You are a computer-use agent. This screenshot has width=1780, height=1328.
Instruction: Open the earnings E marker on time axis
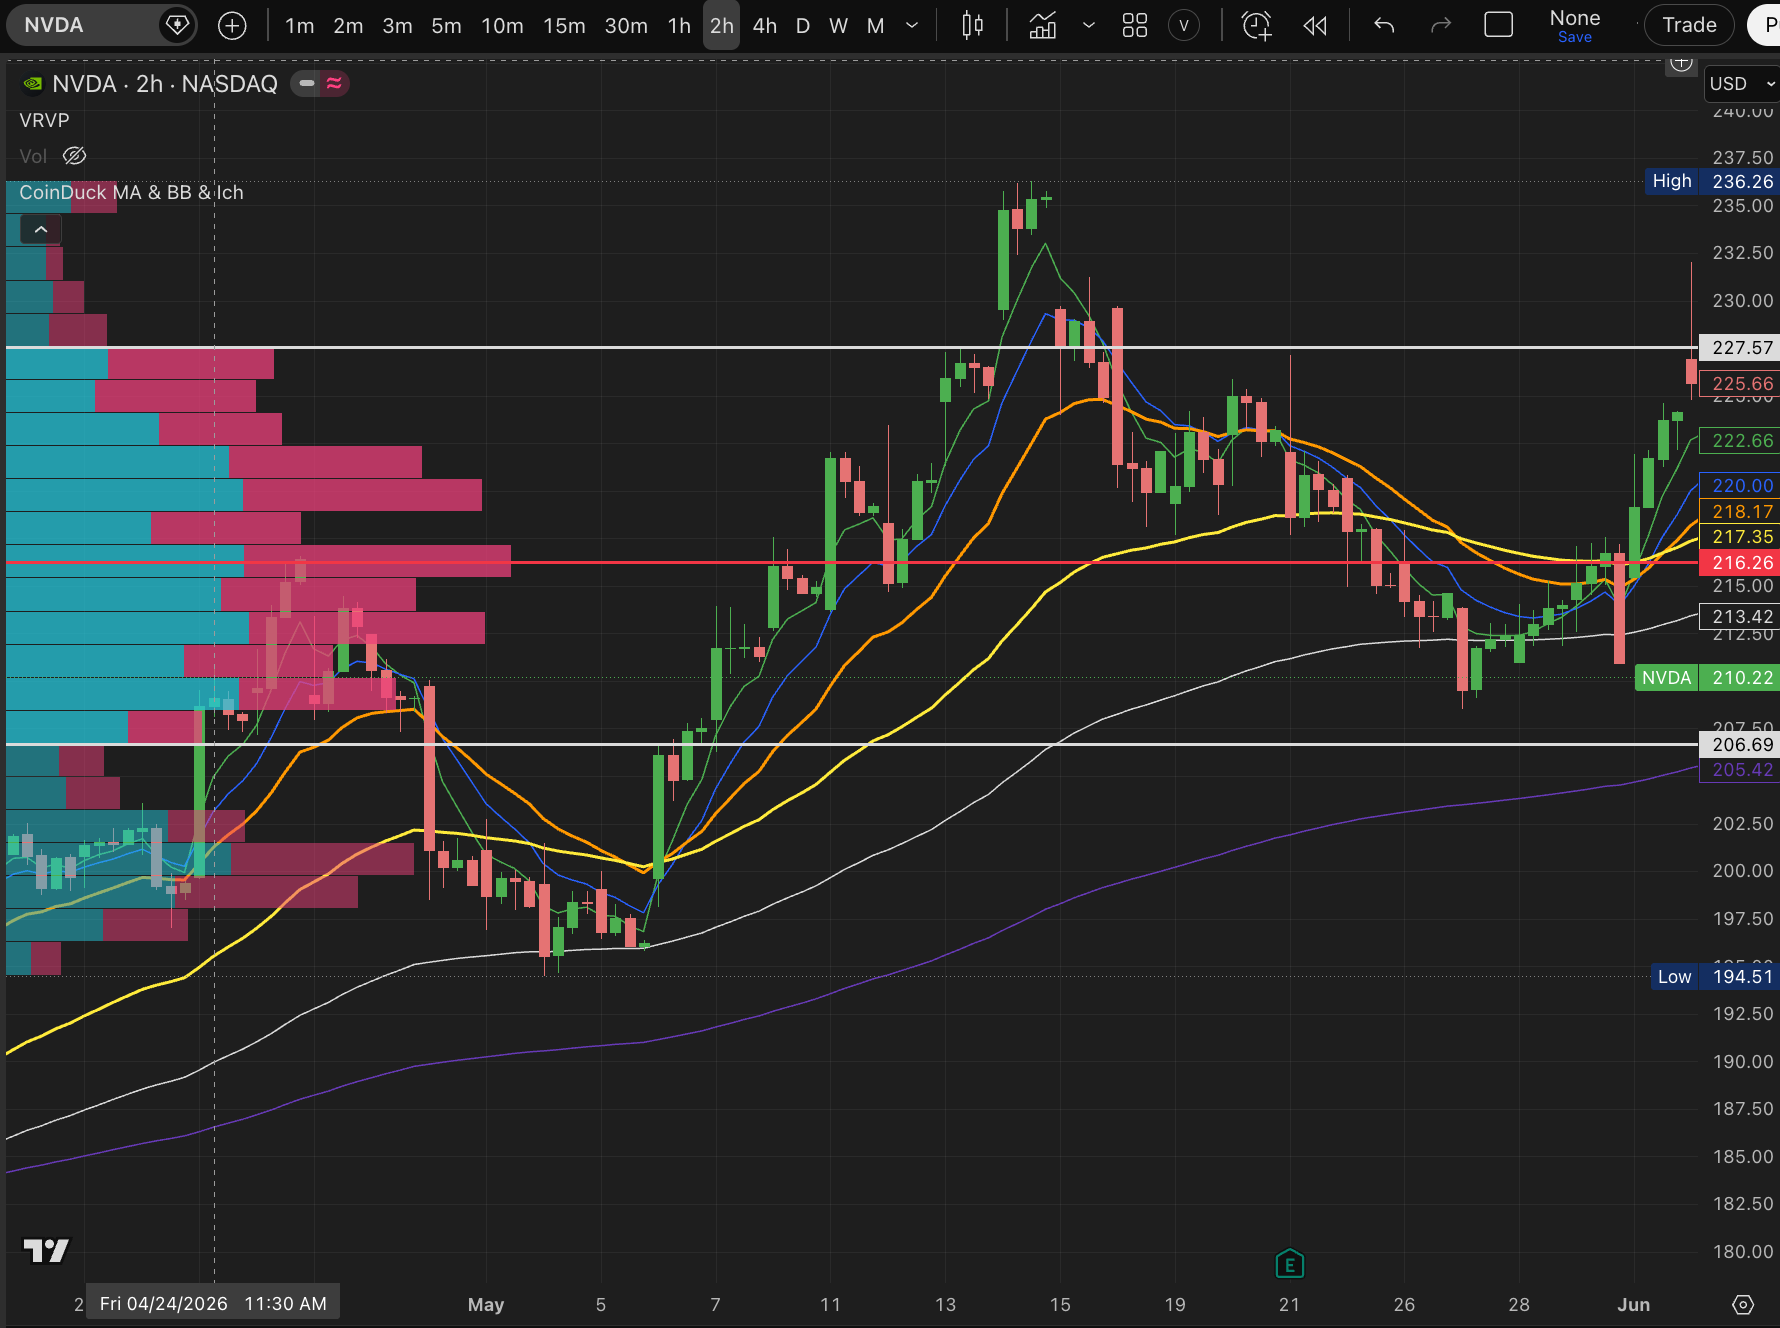pos(1290,1264)
